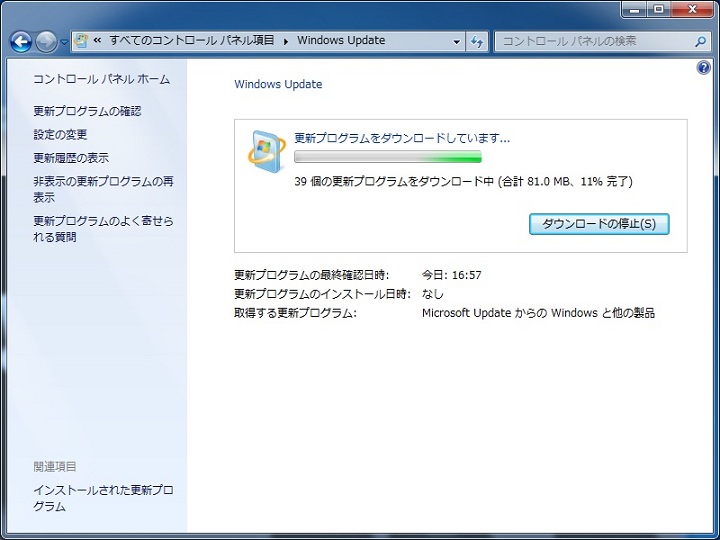Click the 今日: 16:57 value
The width and height of the screenshot is (720, 540).
tap(452, 275)
